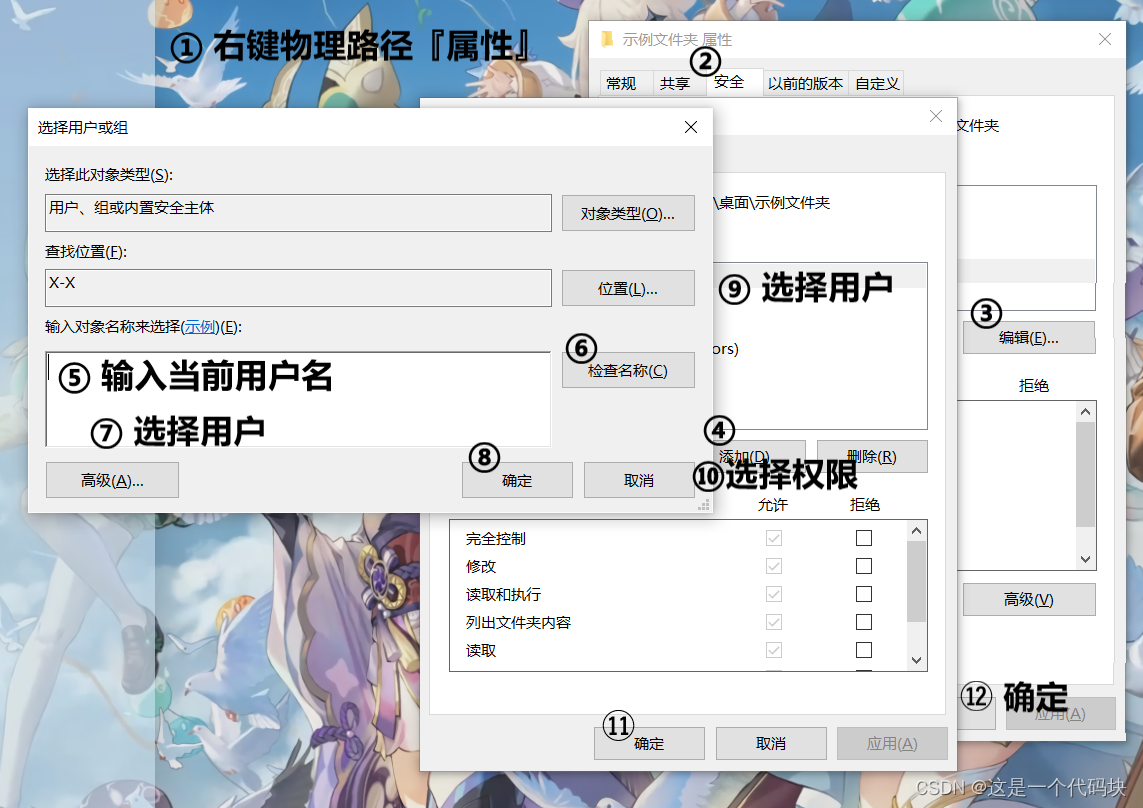
Task: Tick the deny checkbox for 读取和执行
Action: pos(864,594)
